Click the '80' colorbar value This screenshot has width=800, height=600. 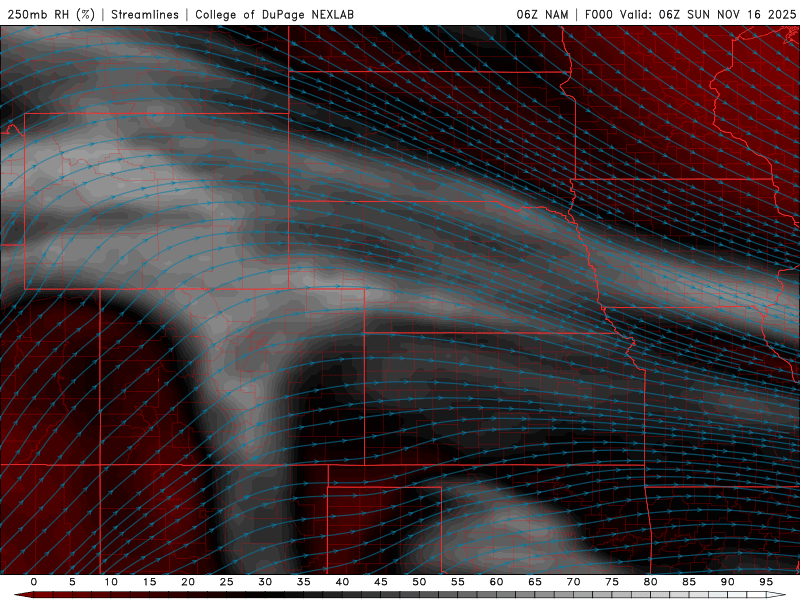point(650,582)
